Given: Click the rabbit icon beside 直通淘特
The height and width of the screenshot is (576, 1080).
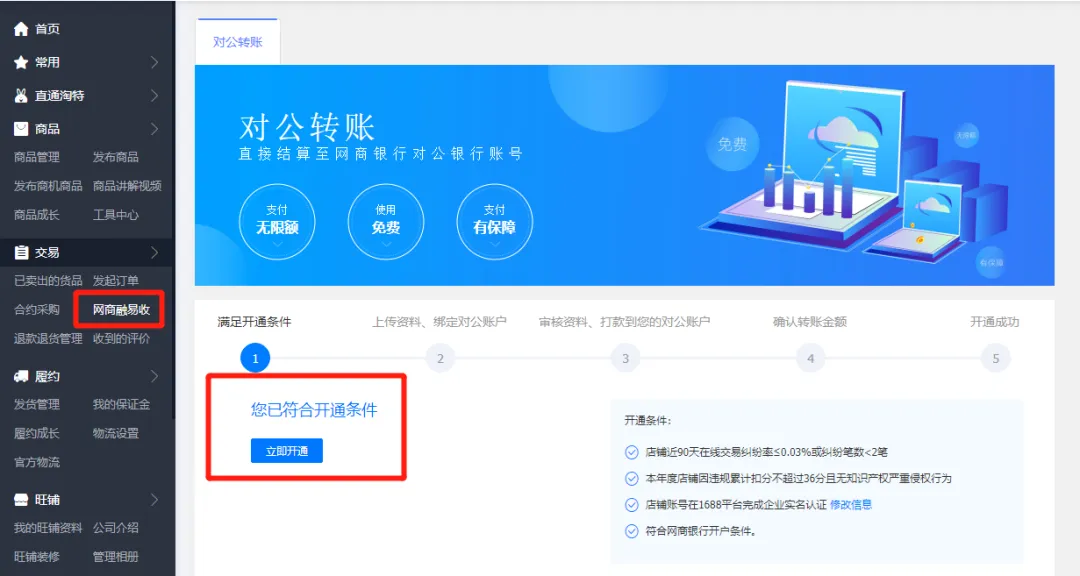Looking at the screenshot, I should [21, 96].
